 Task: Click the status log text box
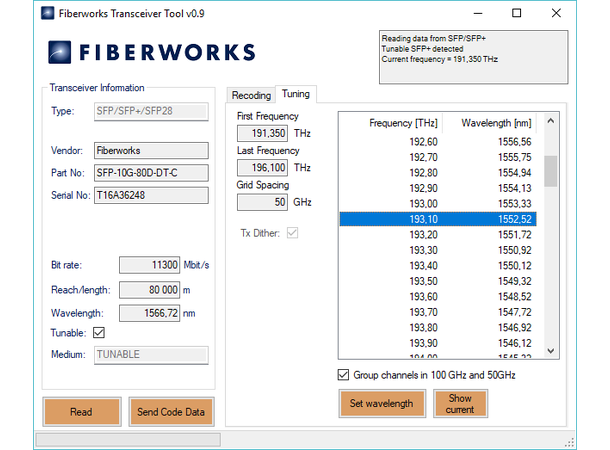(473, 57)
